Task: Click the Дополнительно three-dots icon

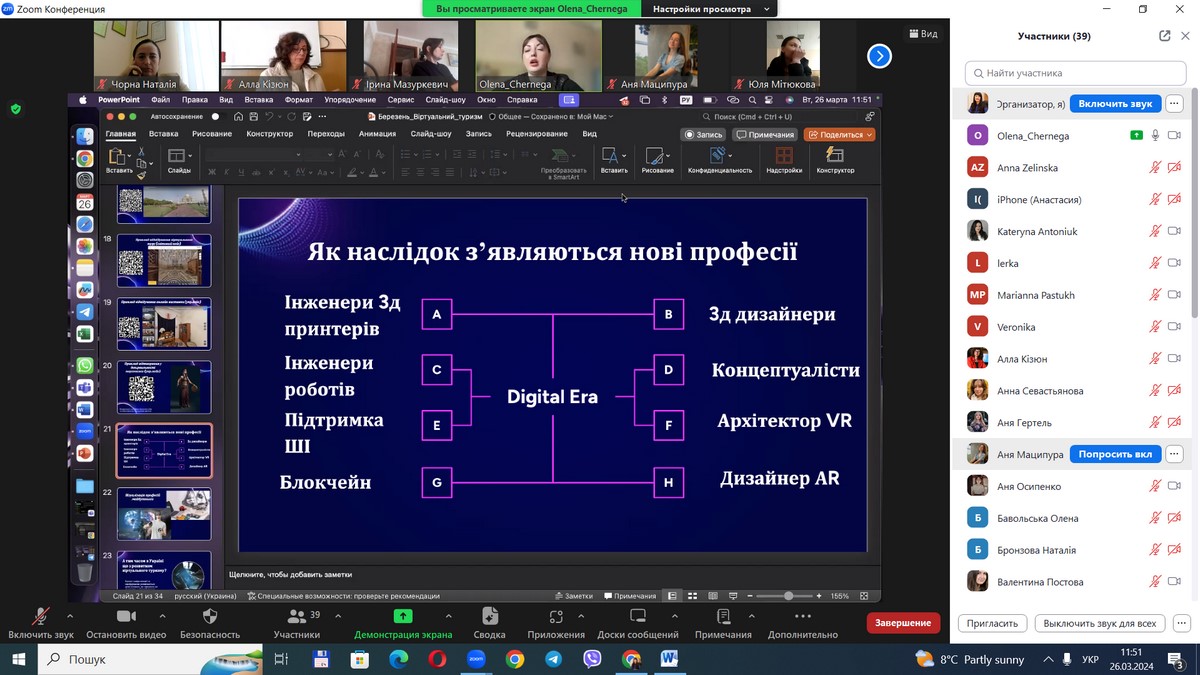Action: point(802,617)
